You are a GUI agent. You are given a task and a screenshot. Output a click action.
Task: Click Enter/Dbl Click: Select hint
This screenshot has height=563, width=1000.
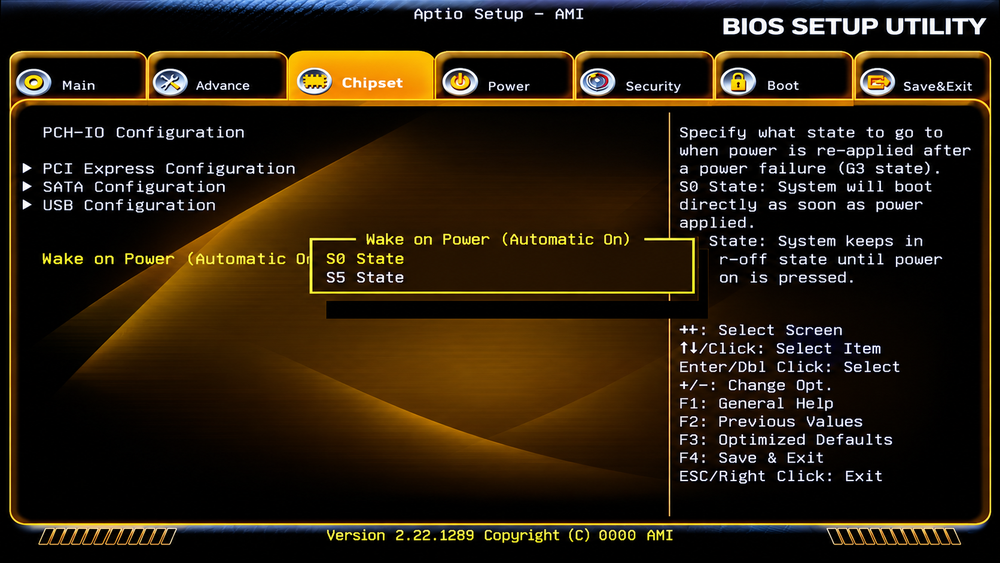click(x=790, y=367)
